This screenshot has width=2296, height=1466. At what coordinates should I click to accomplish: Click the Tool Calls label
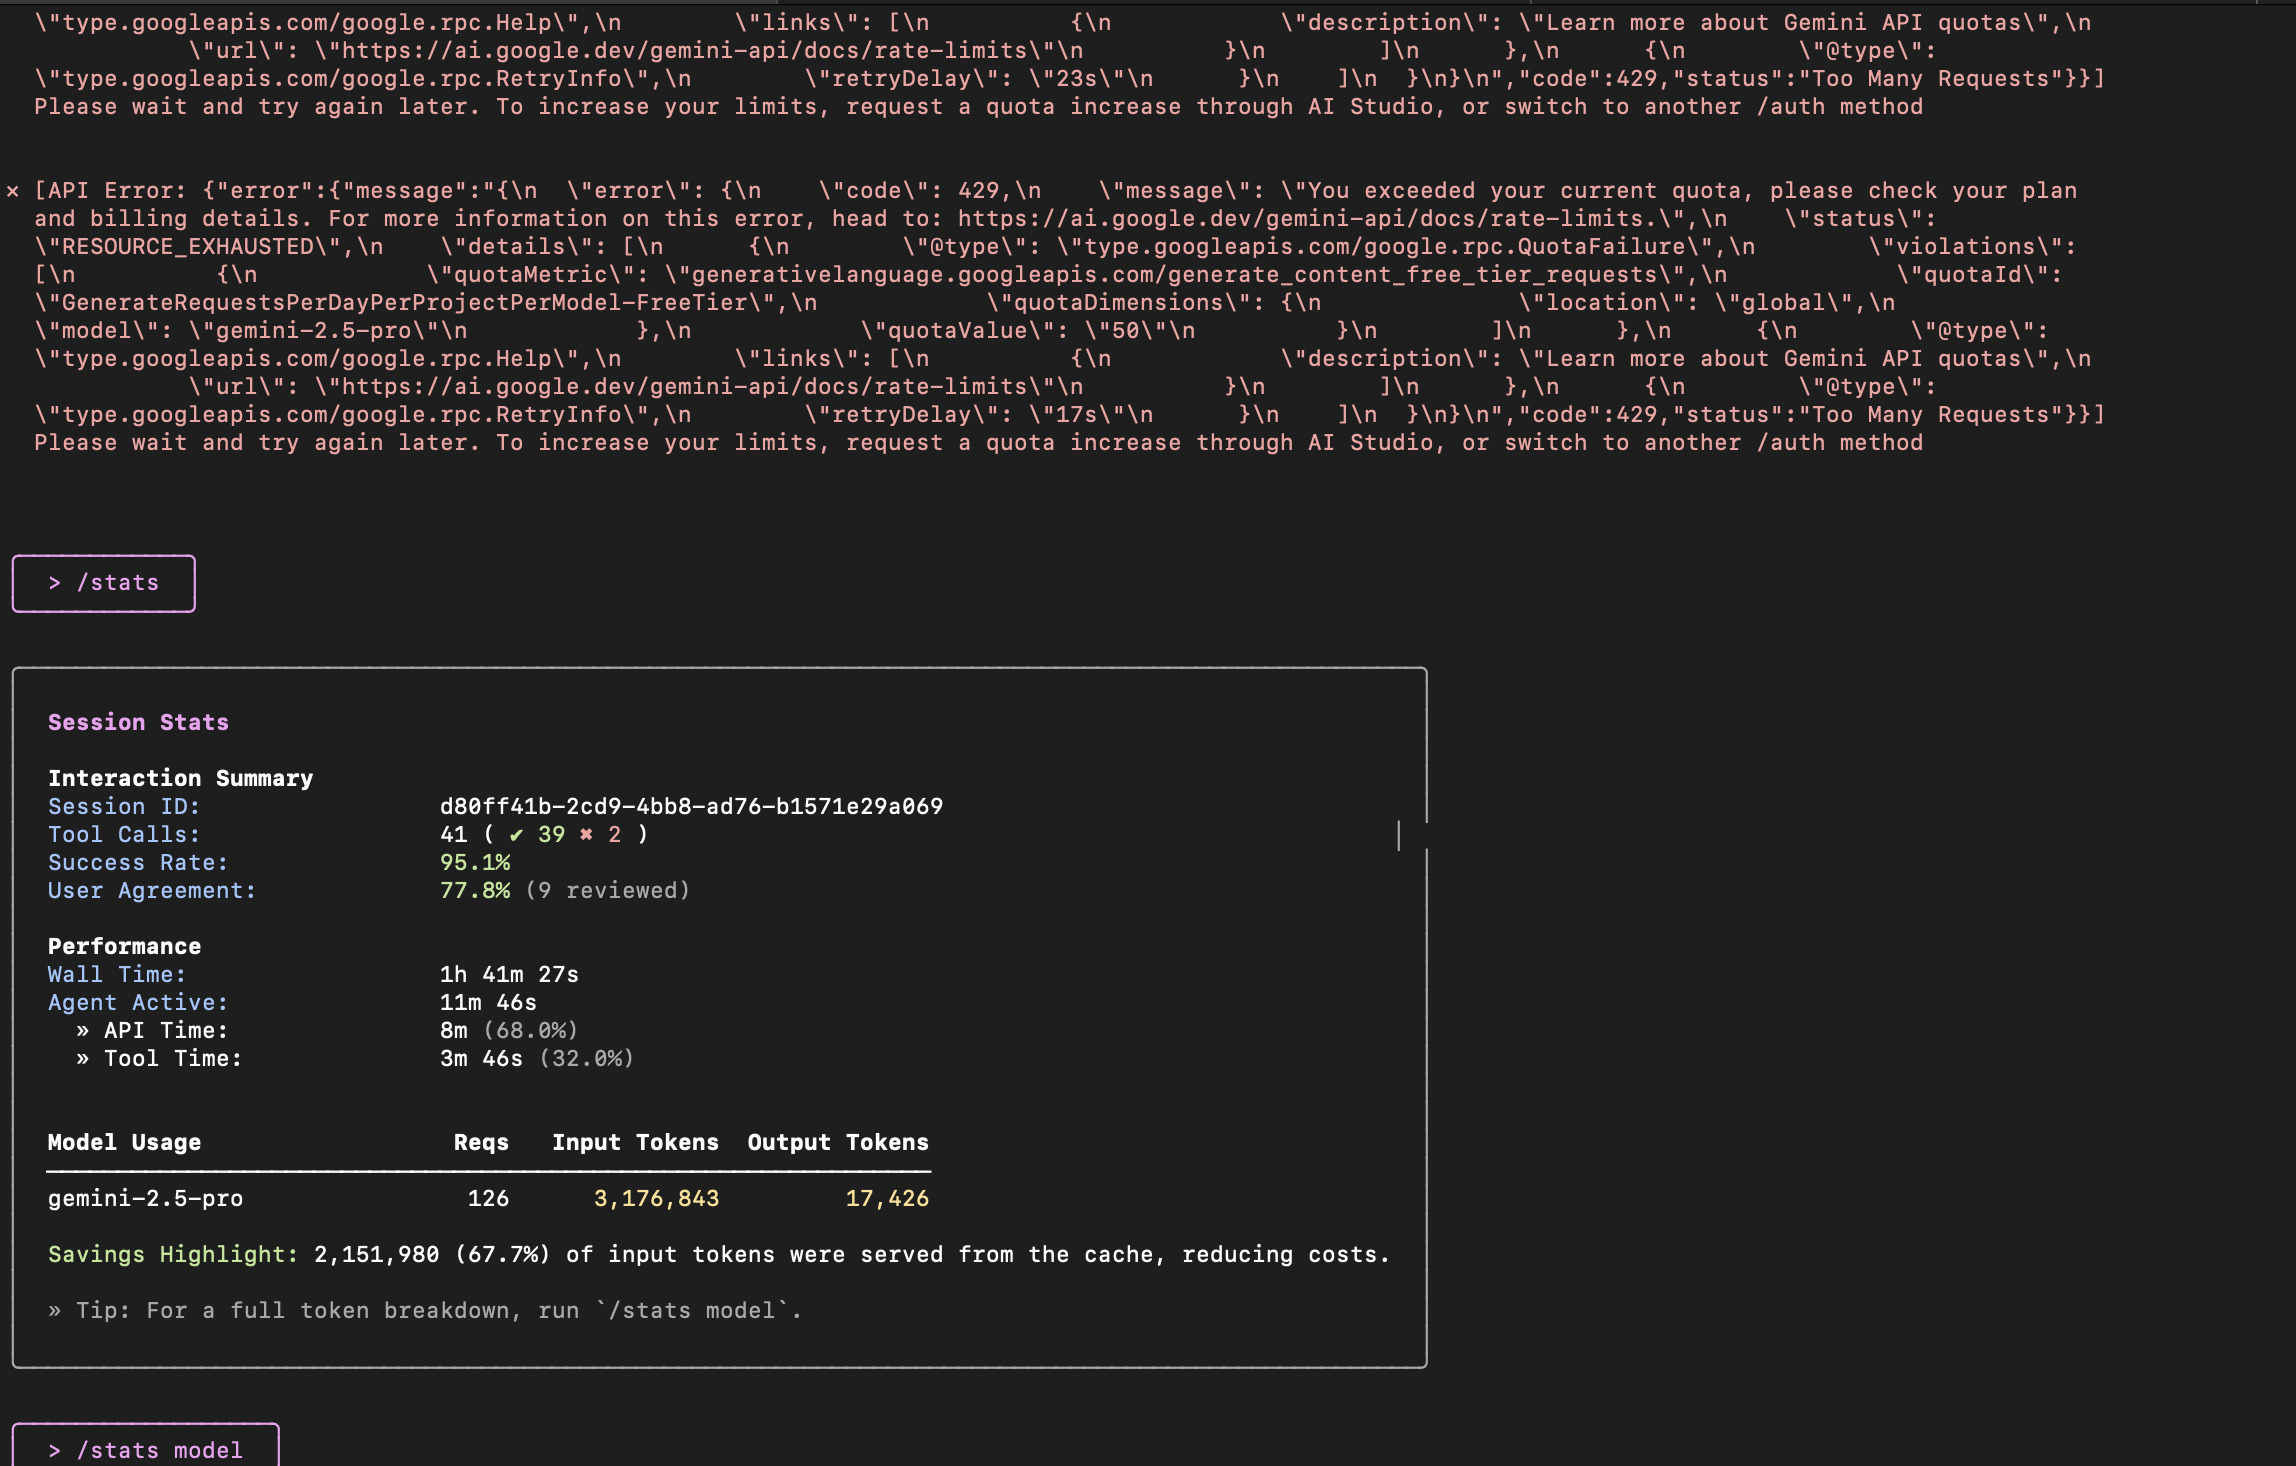[124, 834]
